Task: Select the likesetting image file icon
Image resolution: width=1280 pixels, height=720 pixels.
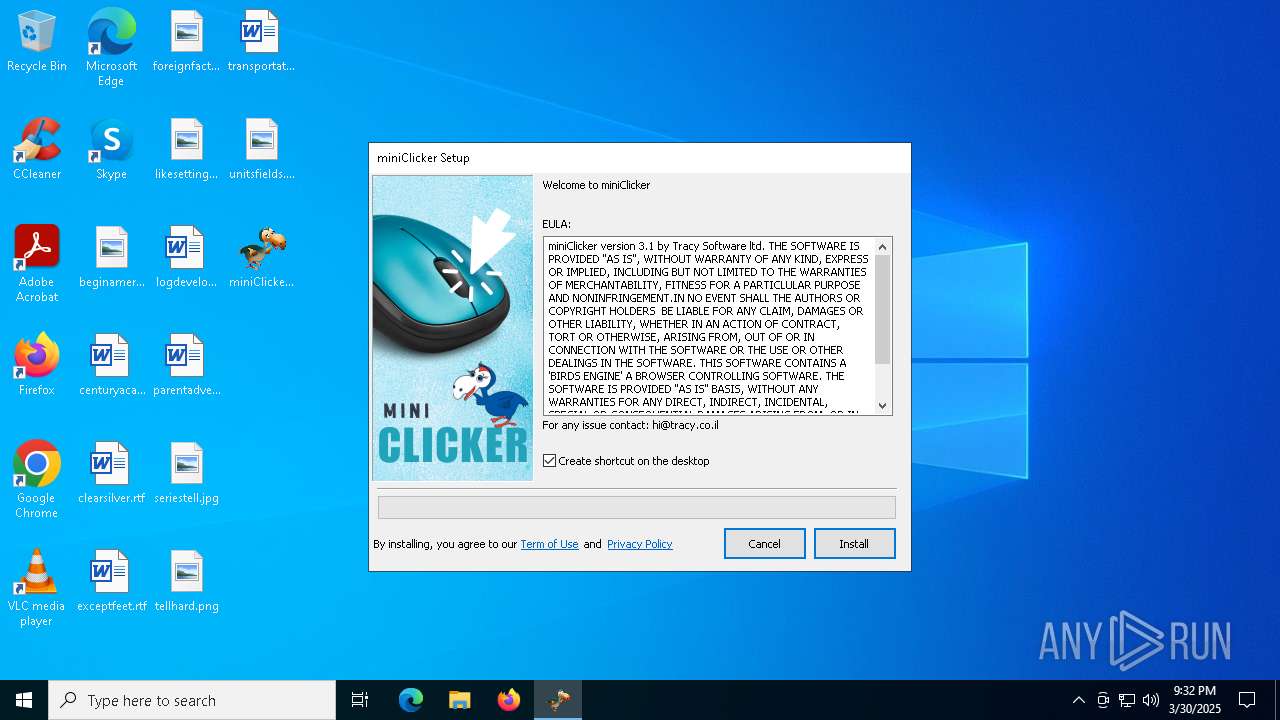Action: (x=186, y=150)
